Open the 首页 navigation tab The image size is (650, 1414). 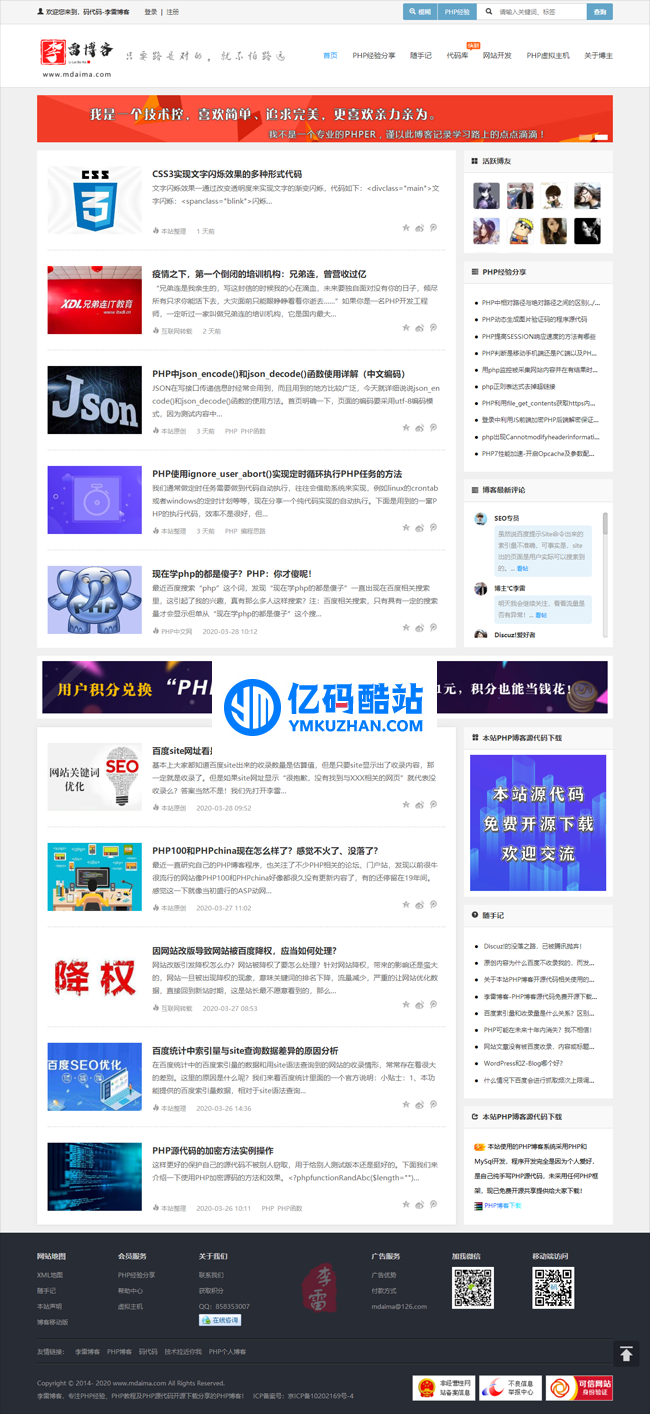(x=330, y=55)
